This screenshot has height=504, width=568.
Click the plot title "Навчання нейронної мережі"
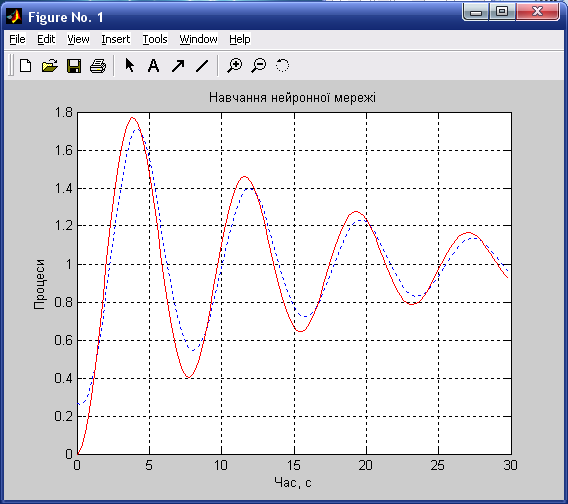click(x=293, y=98)
